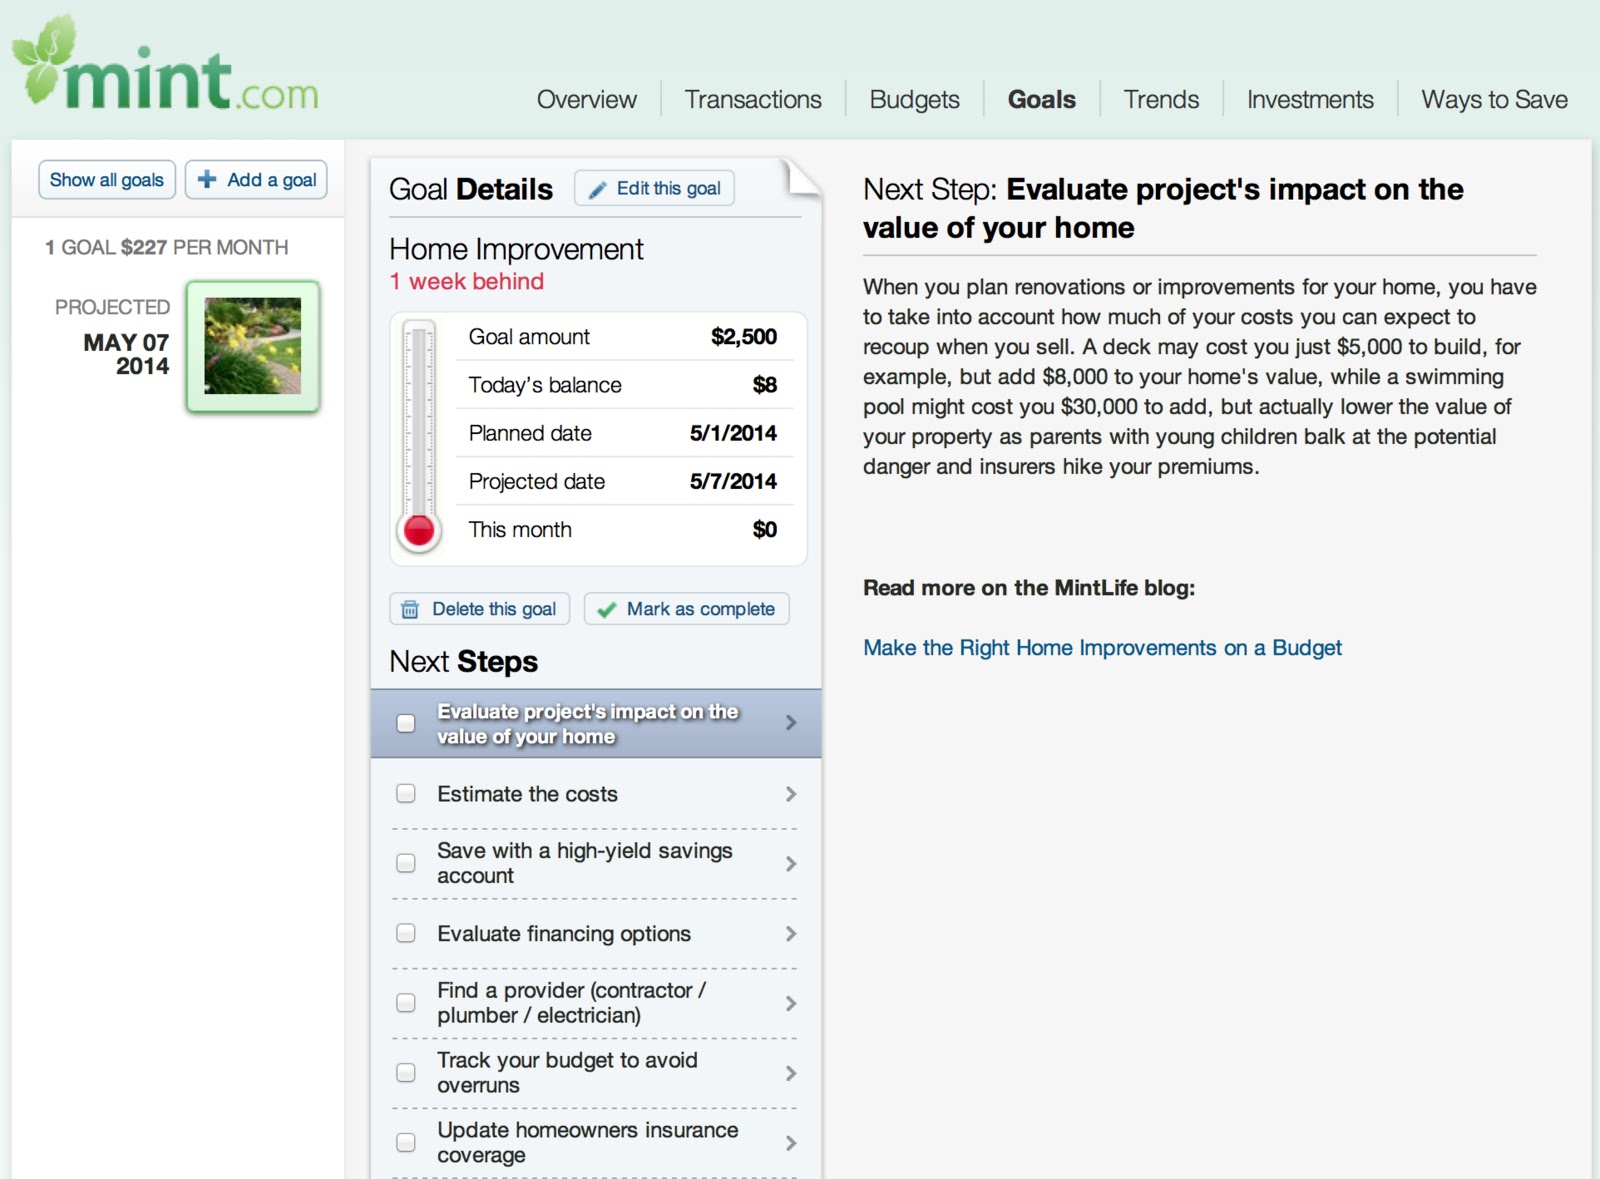Click the green checkmark on Mark as complete

tap(605, 608)
